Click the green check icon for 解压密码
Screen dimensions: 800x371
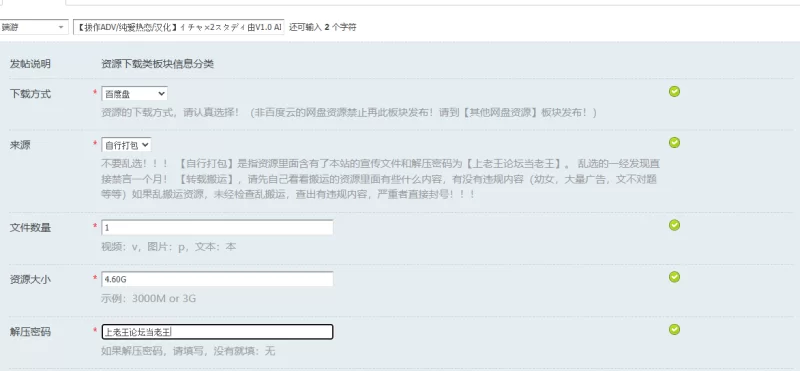click(674, 330)
